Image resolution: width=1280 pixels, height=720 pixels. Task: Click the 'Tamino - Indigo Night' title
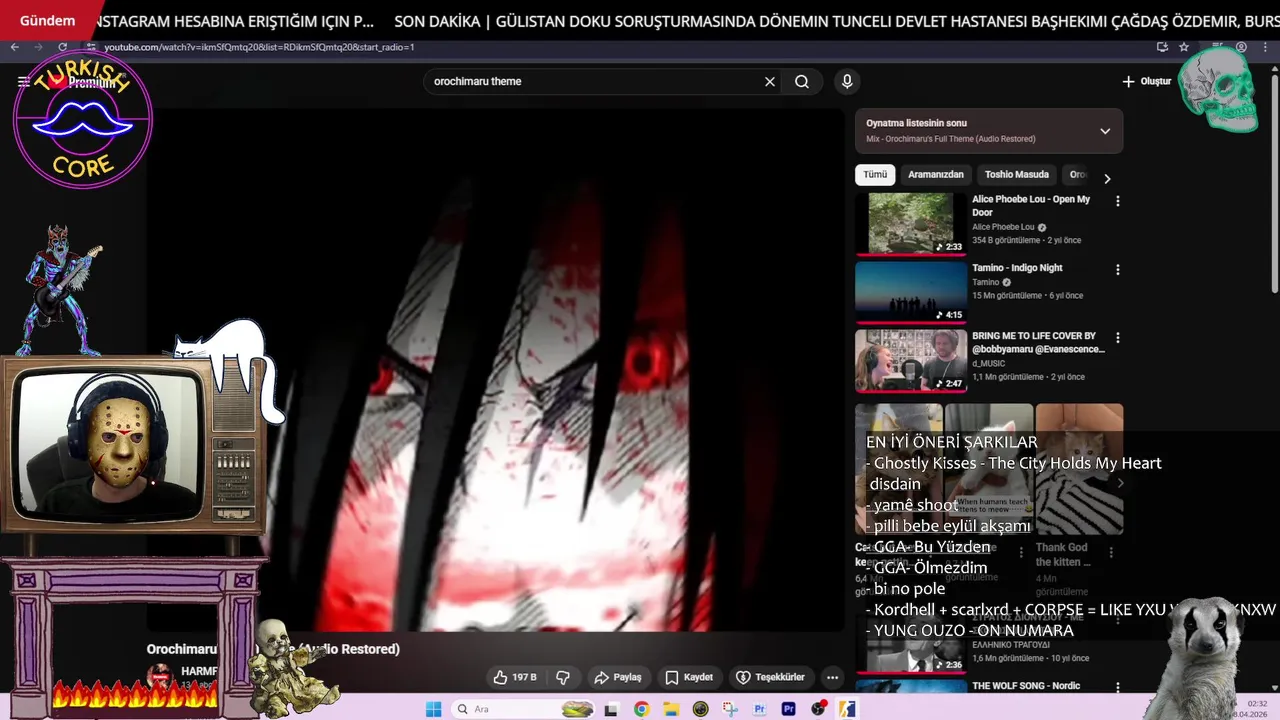[1017, 268]
